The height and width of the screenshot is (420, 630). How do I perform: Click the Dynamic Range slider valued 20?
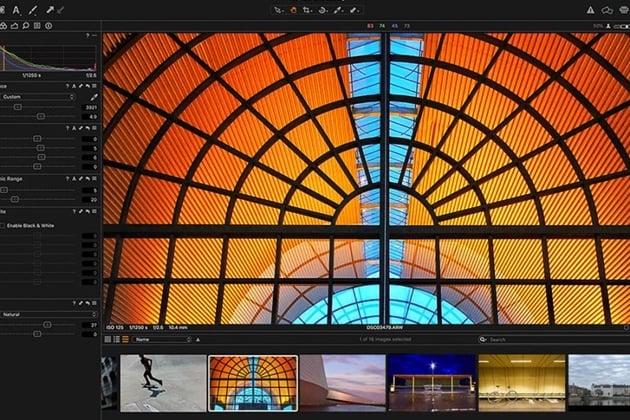pos(14,199)
